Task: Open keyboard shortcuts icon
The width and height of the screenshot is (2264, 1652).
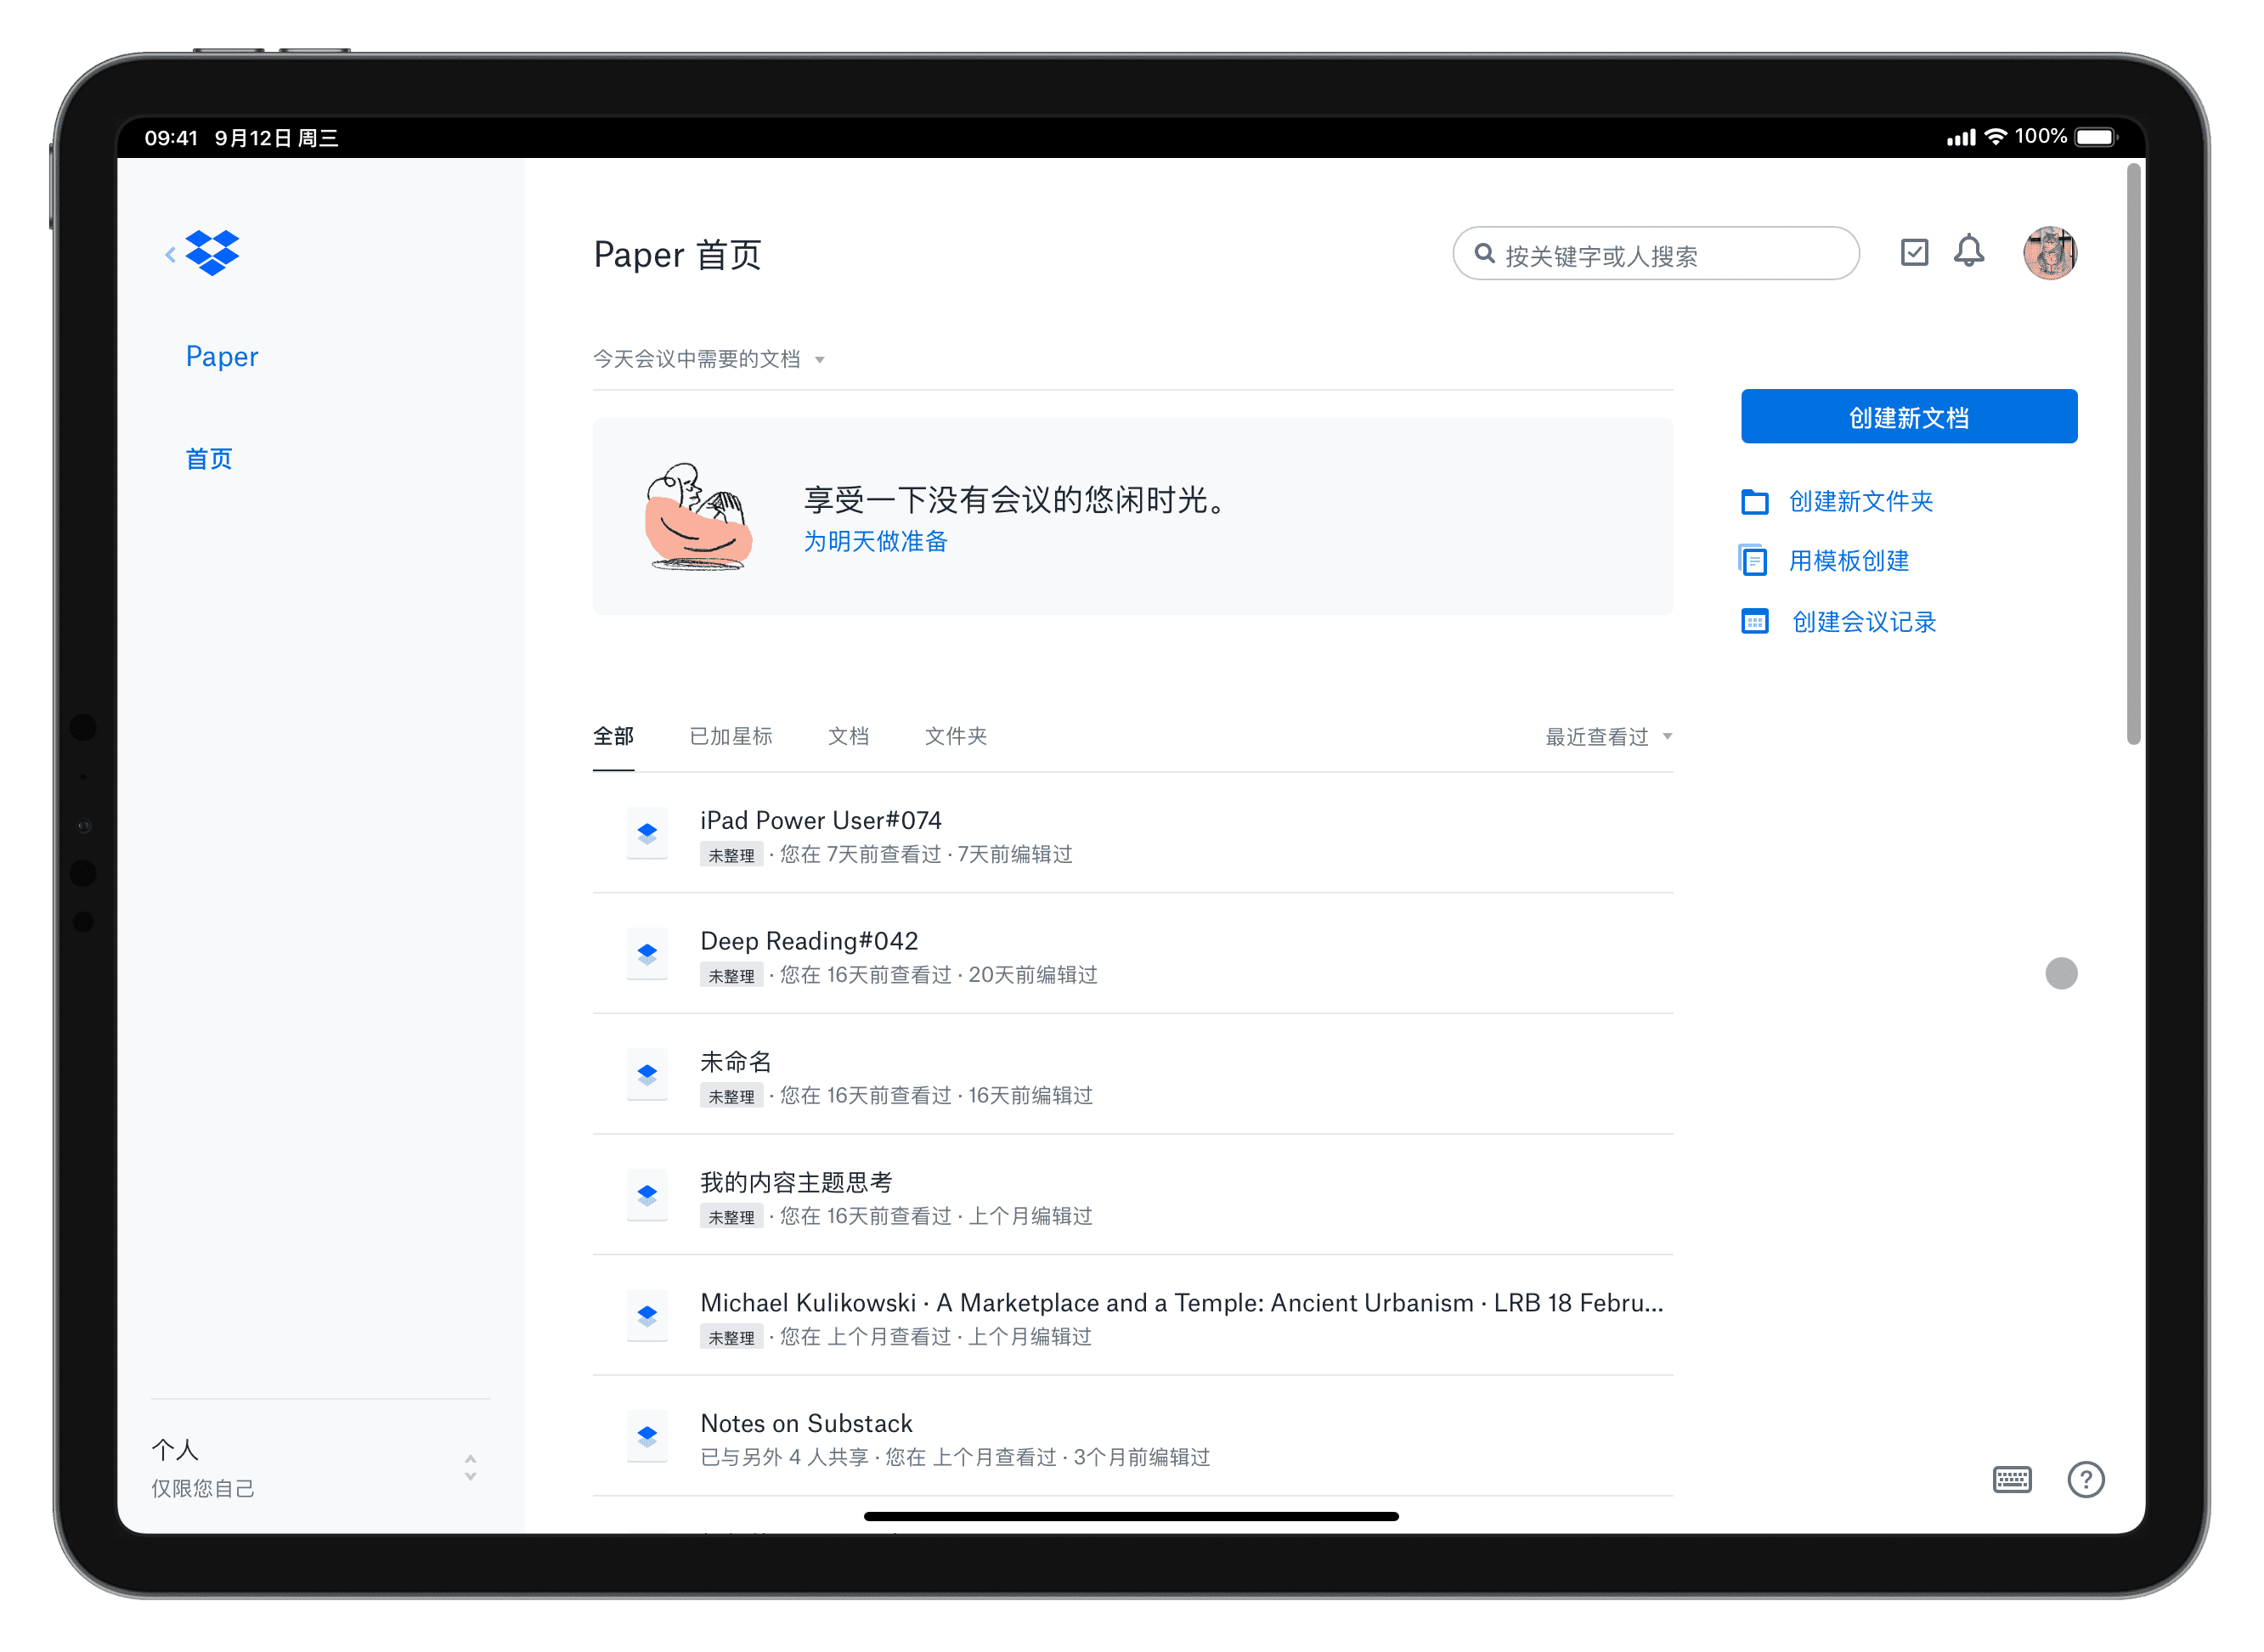Action: point(2012,1480)
